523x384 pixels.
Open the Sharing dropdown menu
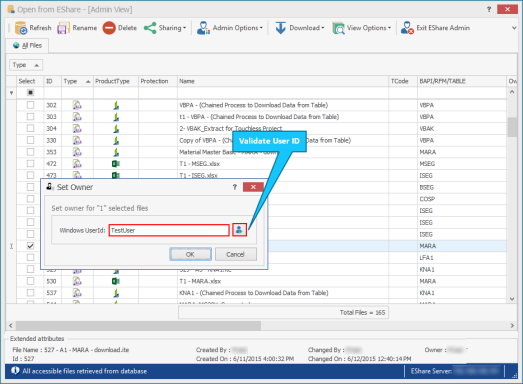tap(184, 28)
